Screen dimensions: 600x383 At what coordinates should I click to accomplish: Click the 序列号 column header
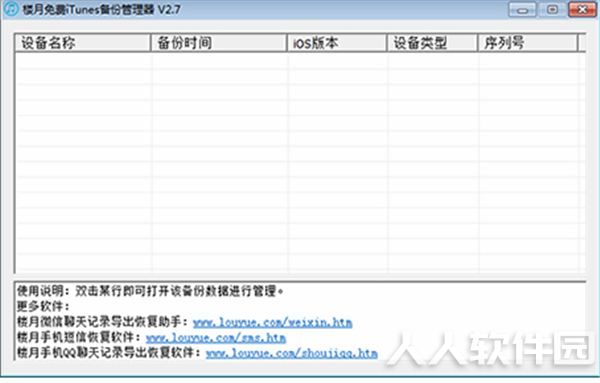pyautogui.click(x=528, y=43)
